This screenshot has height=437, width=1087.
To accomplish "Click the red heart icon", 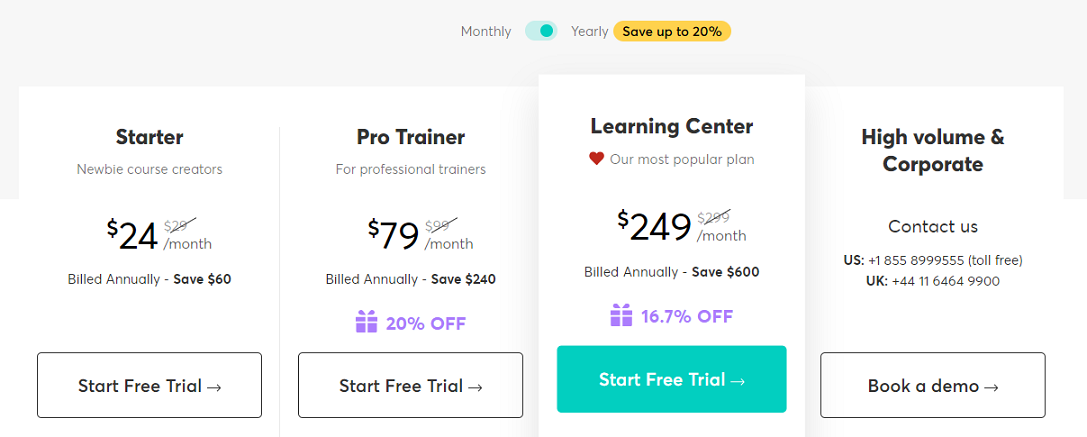I will (x=596, y=160).
